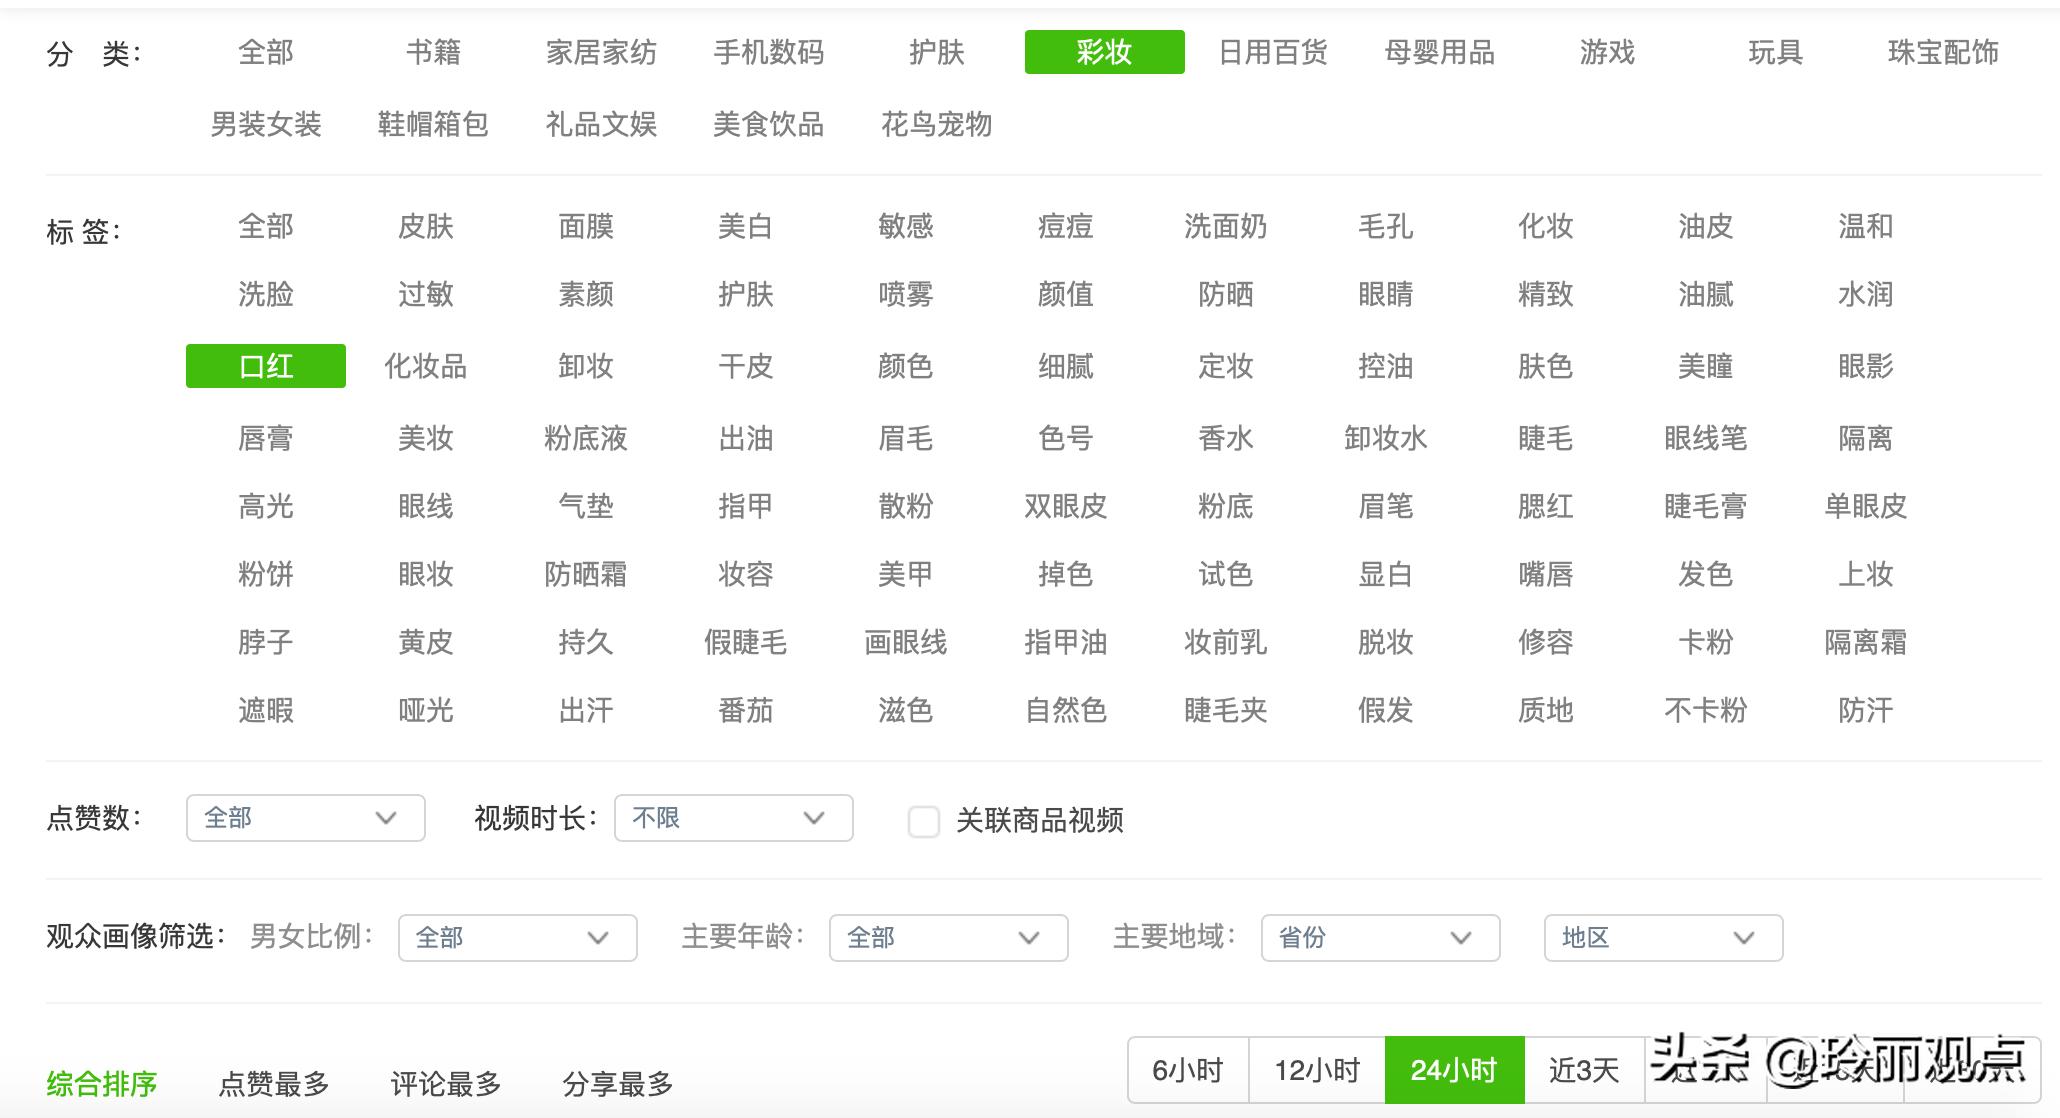Select the 24小时 time range
This screenshot has width=2060, height=1118.
coord(1454,1070)
